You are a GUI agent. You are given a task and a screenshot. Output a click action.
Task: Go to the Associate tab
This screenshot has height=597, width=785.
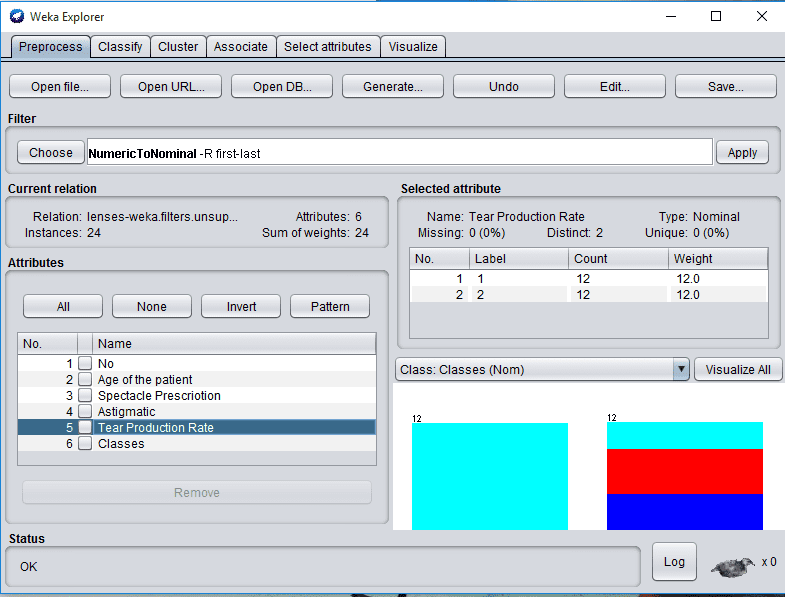coord(241,47)
